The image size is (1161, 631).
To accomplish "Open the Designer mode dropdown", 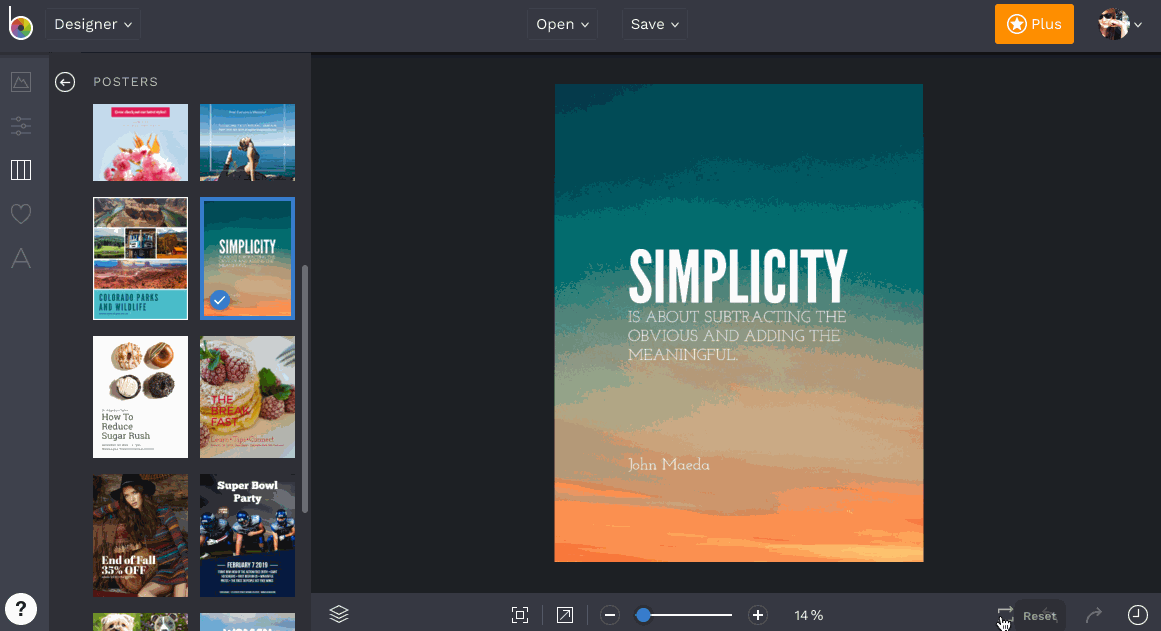I will [93, 24].
